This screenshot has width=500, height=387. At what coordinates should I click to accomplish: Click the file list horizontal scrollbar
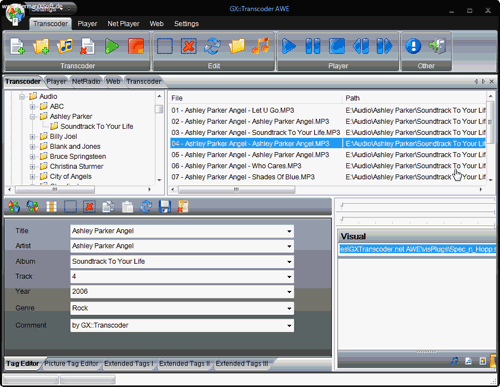237,189
